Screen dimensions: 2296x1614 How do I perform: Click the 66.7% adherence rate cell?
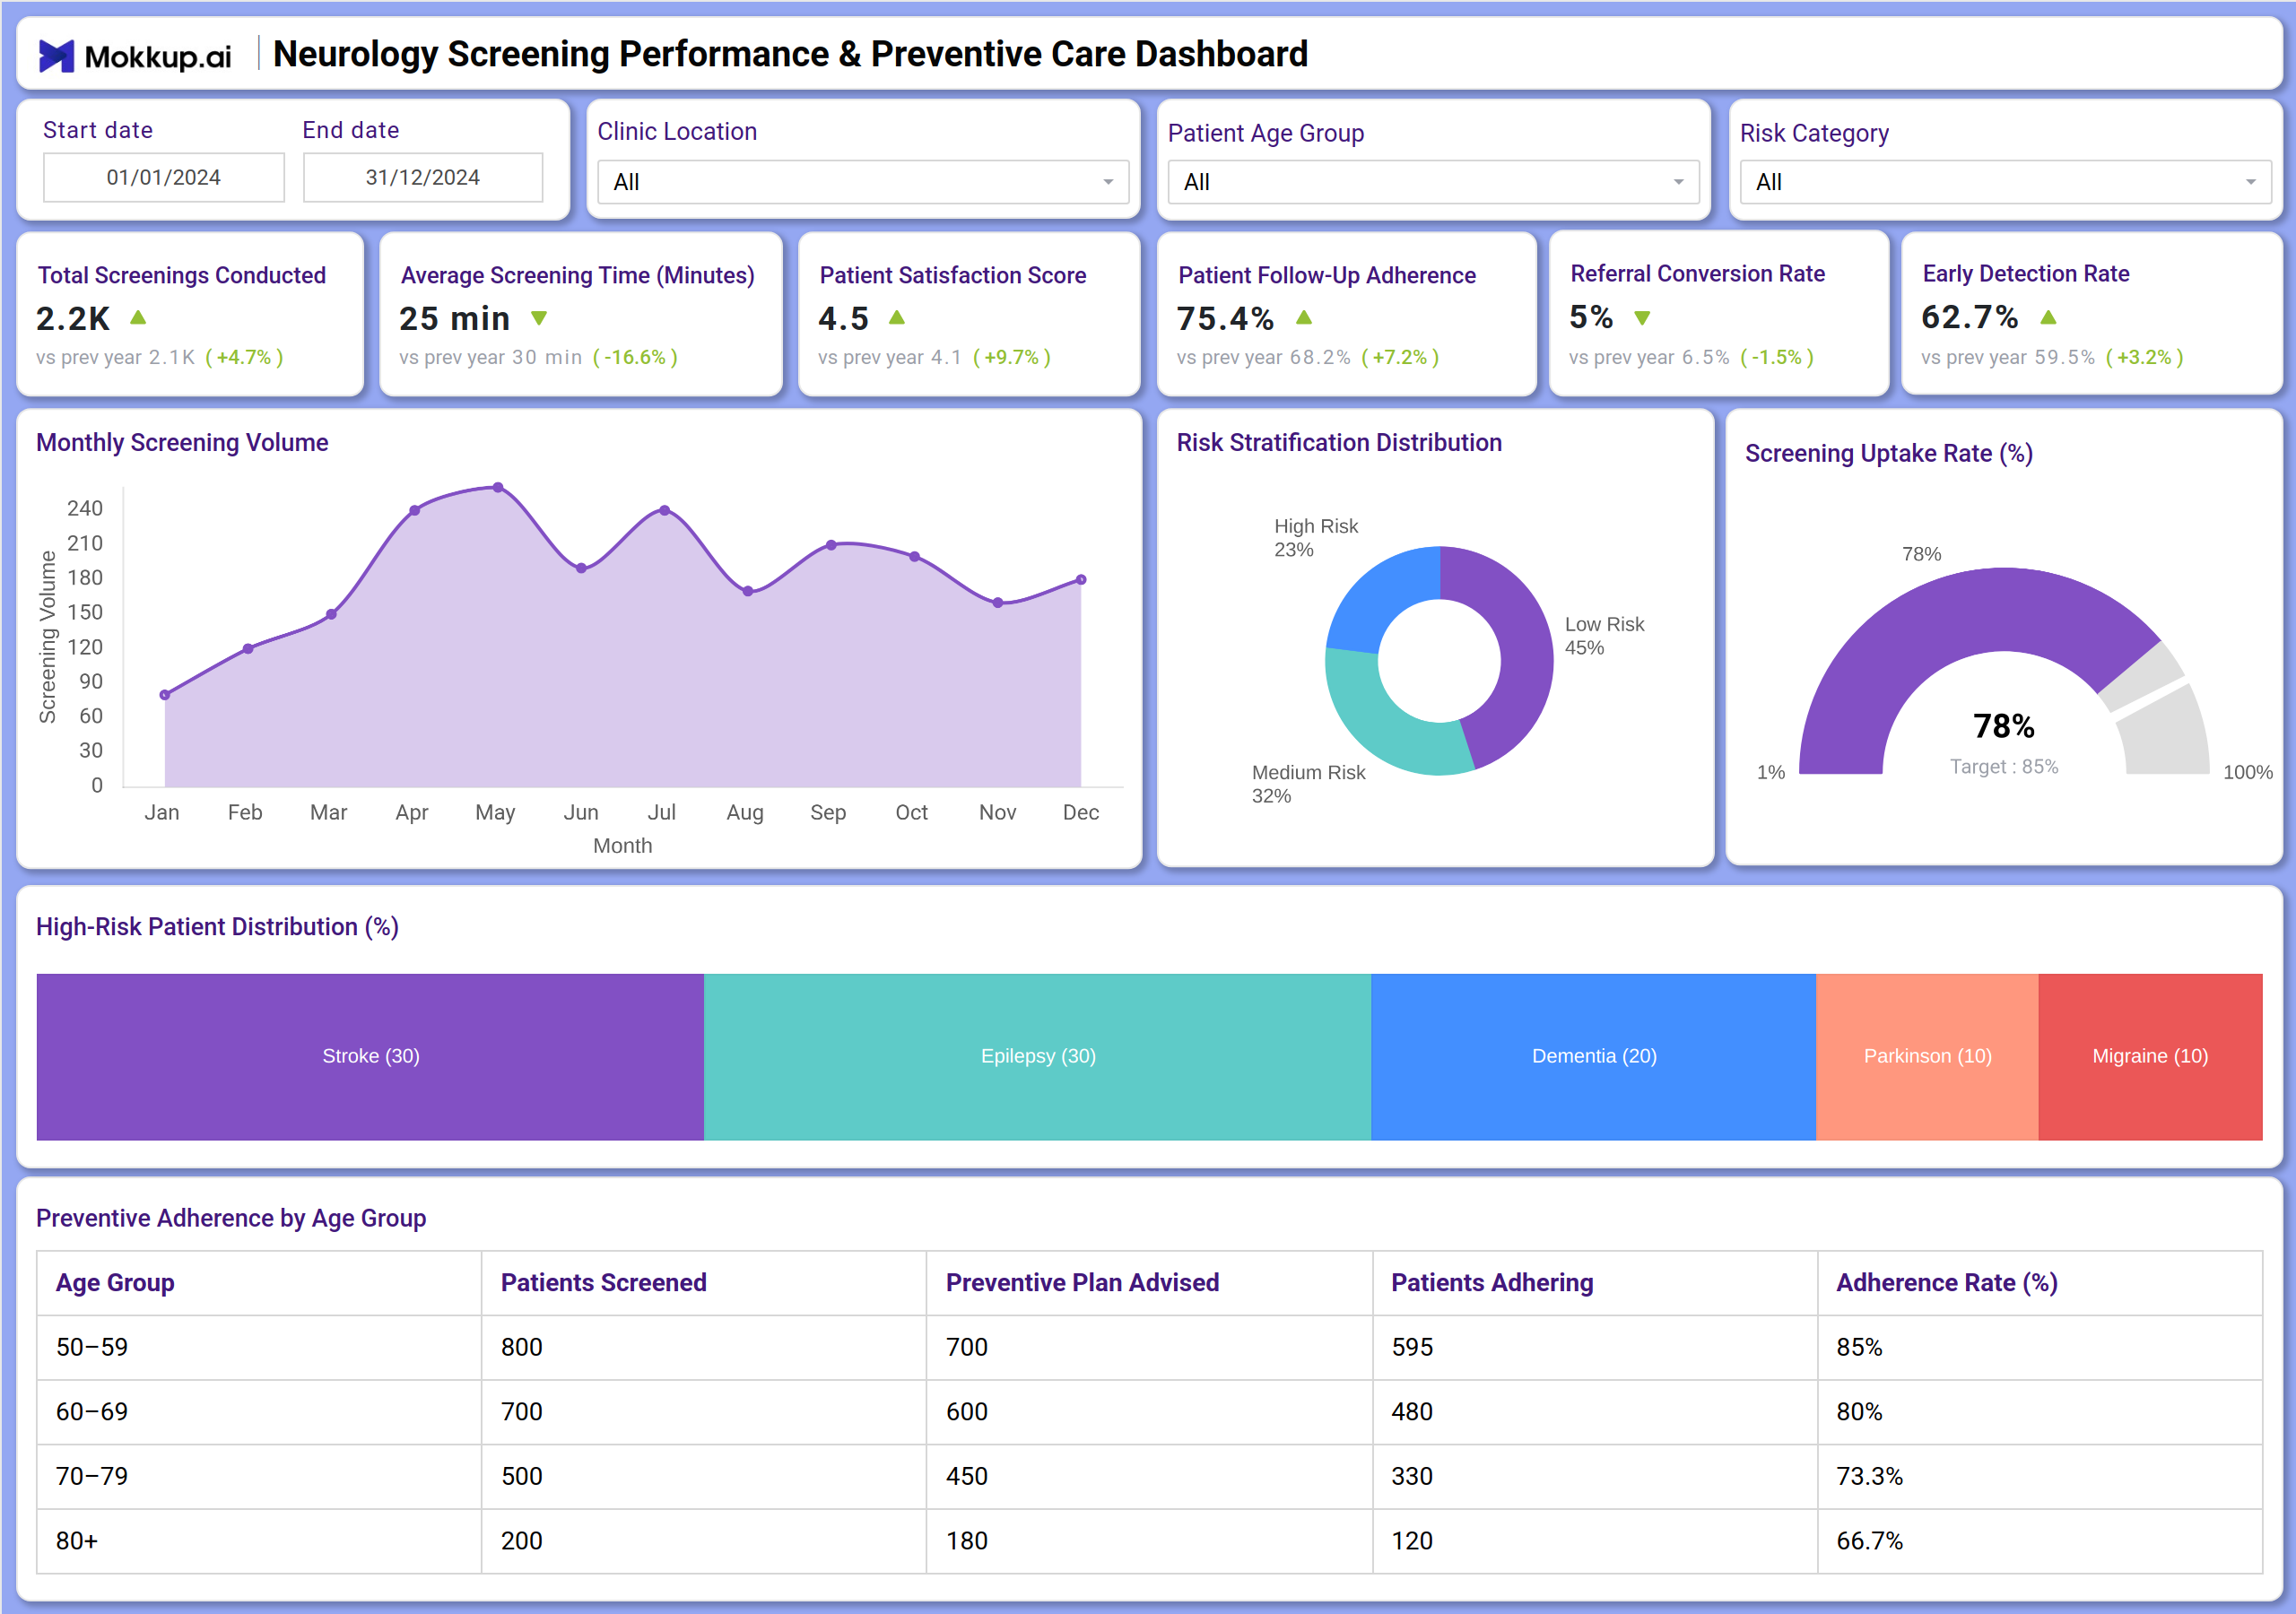click(x=2040, y=1541)
